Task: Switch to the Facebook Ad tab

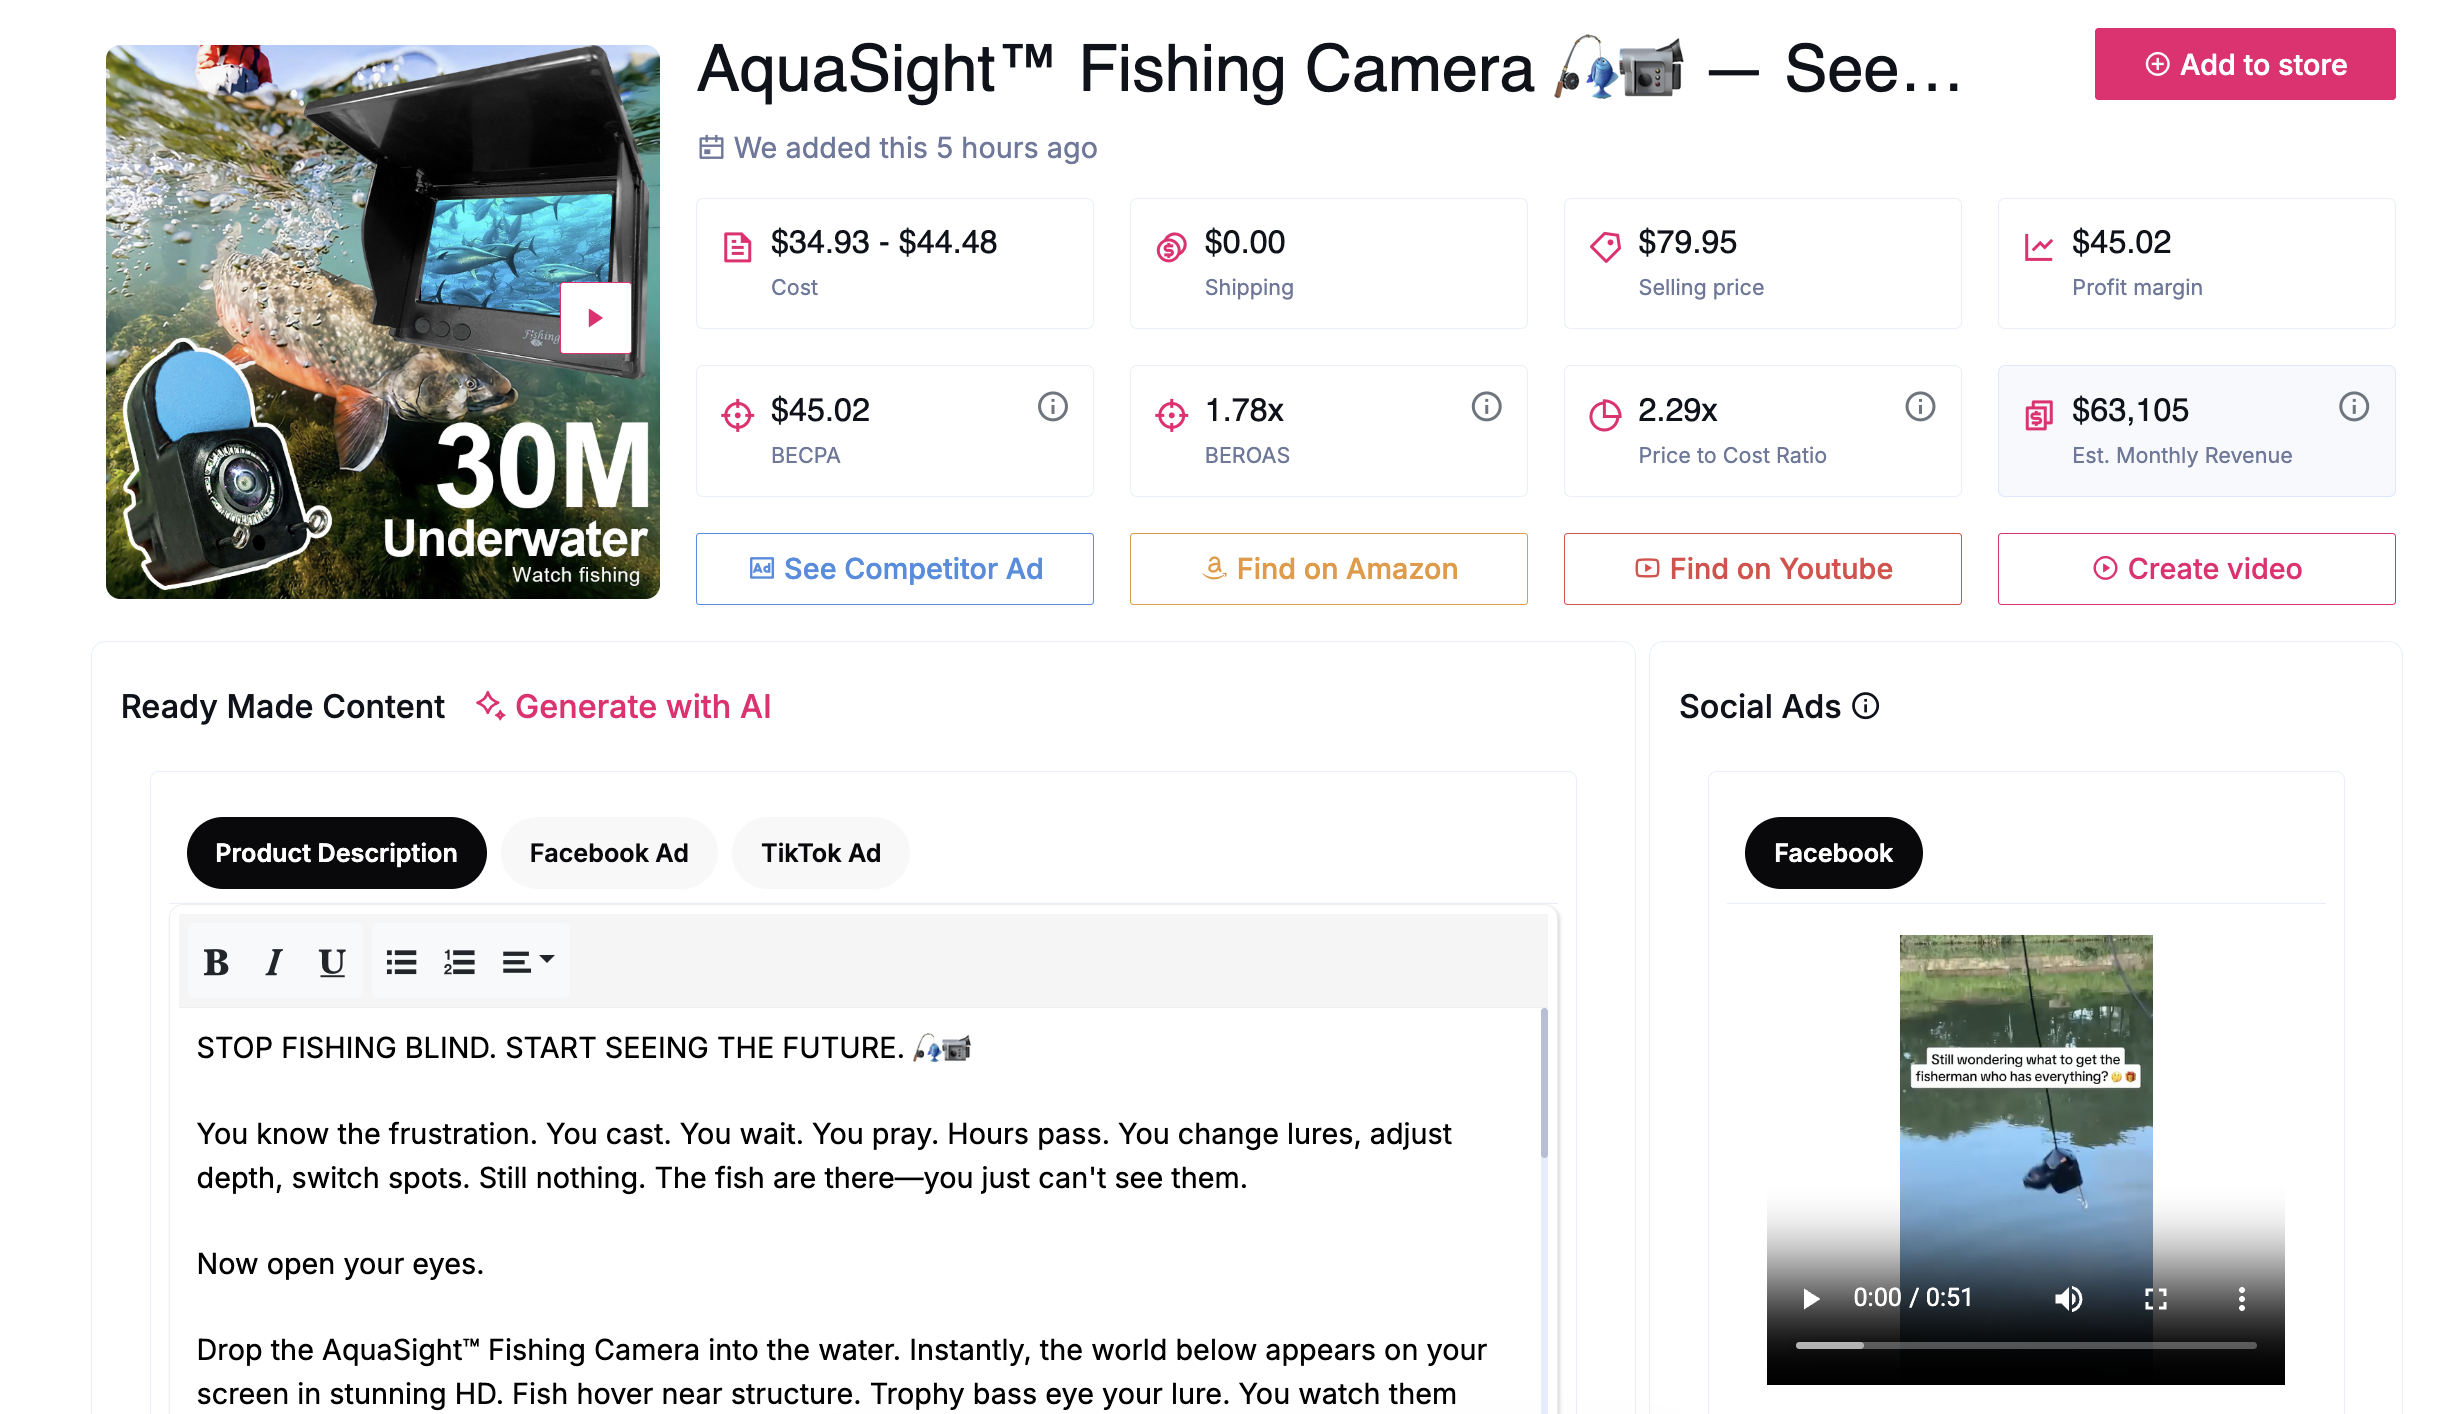Action: 608,853
